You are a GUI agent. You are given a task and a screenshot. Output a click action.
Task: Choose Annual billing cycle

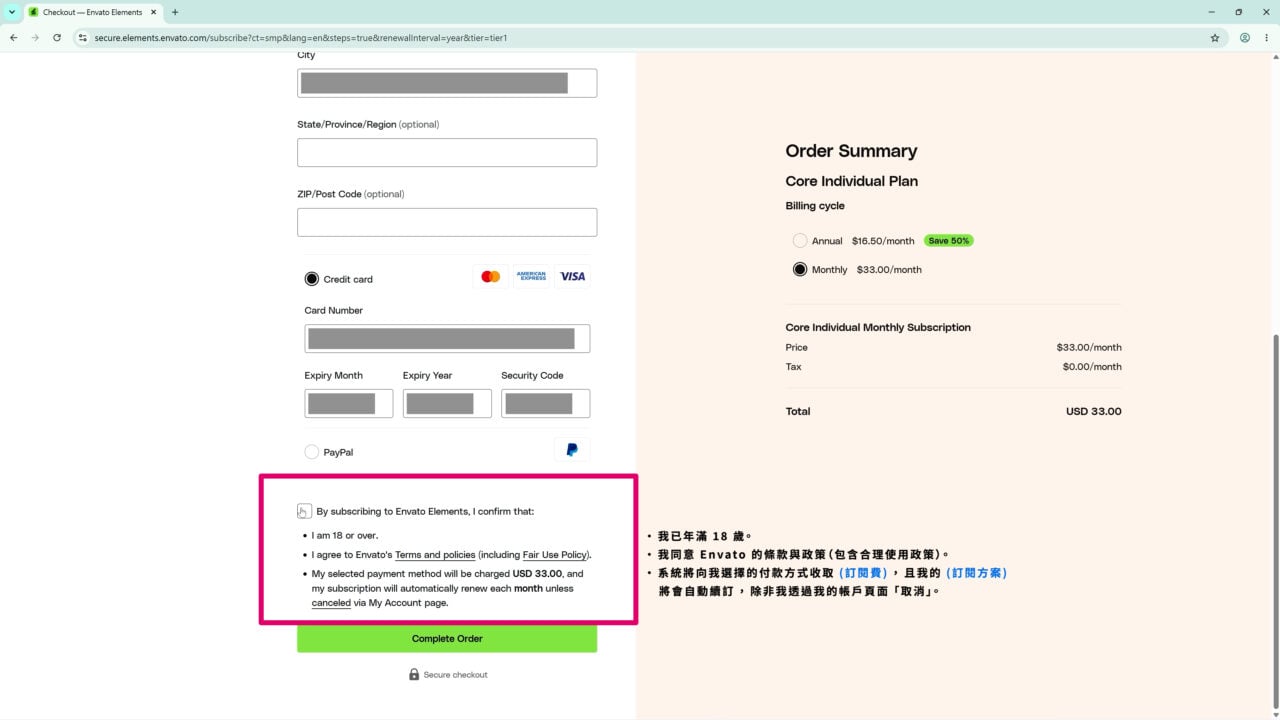[800, 241]
